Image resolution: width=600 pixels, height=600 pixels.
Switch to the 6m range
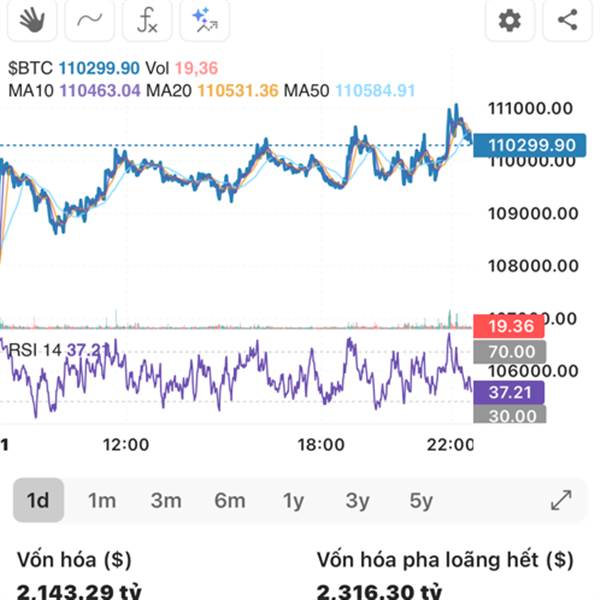coord(230,500)
